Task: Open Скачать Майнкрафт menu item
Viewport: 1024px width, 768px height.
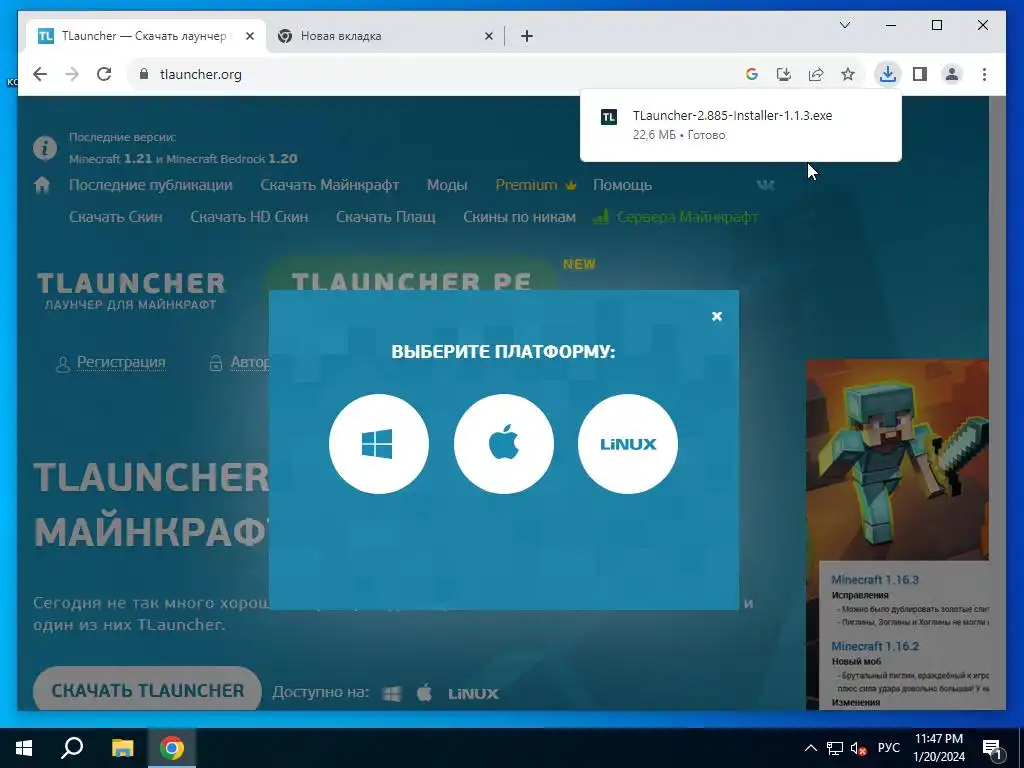Action: point(330,185)
